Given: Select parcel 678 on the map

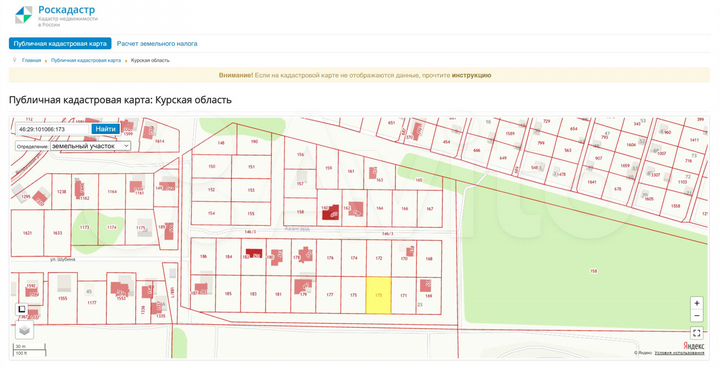Looking at the screenshot, I should [618, 189].
